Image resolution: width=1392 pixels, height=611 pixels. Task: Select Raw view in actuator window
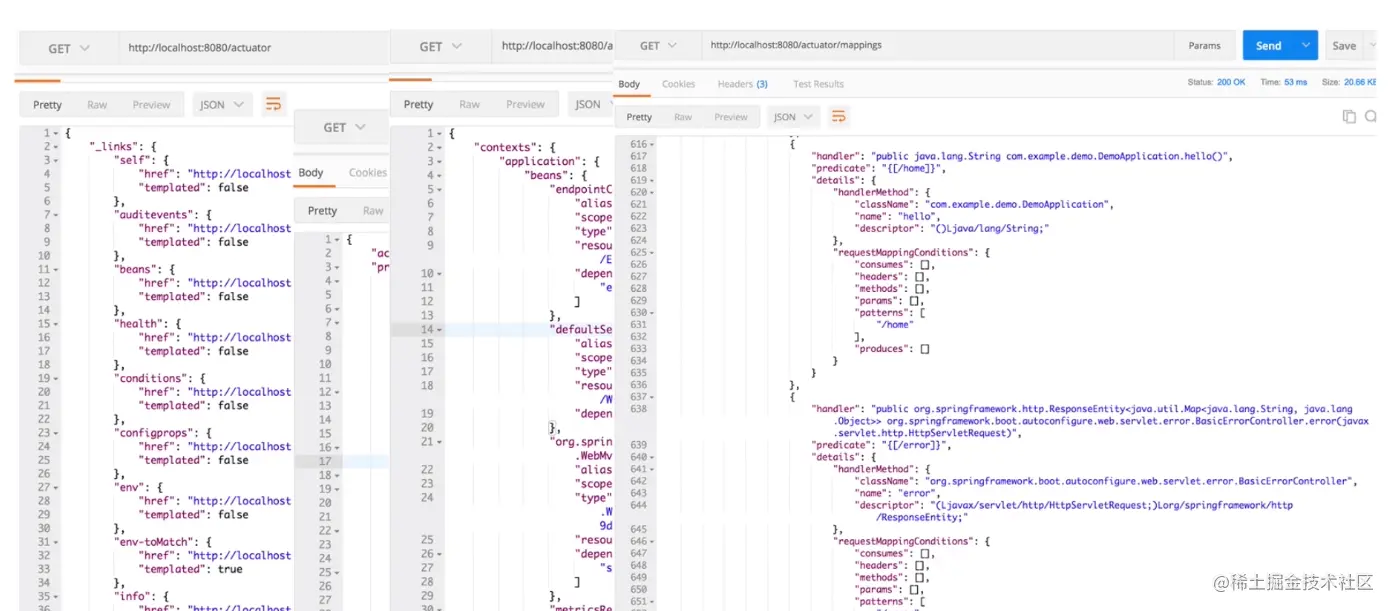click(x=97, y=104)
